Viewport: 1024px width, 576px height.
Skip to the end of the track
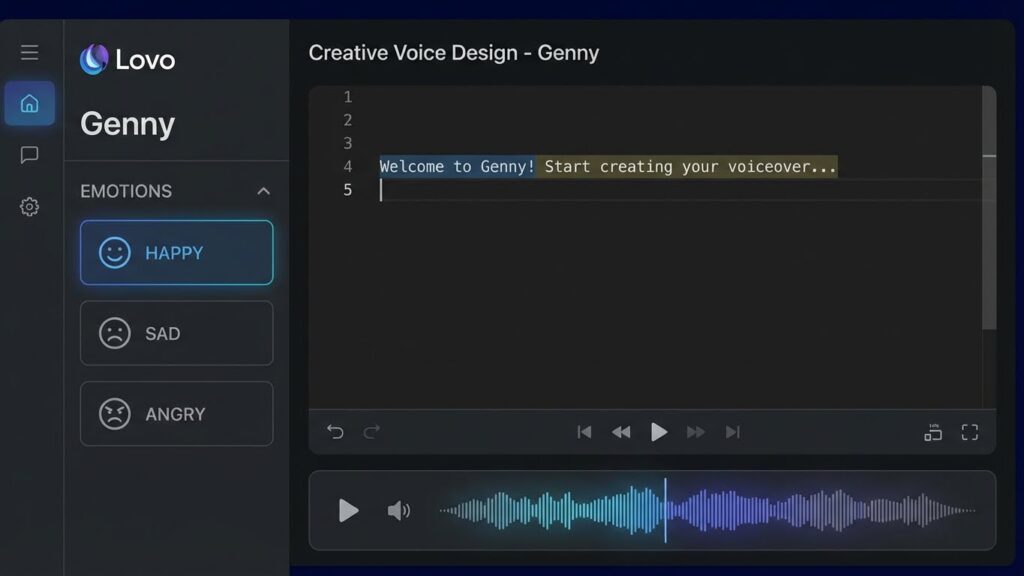733,432
